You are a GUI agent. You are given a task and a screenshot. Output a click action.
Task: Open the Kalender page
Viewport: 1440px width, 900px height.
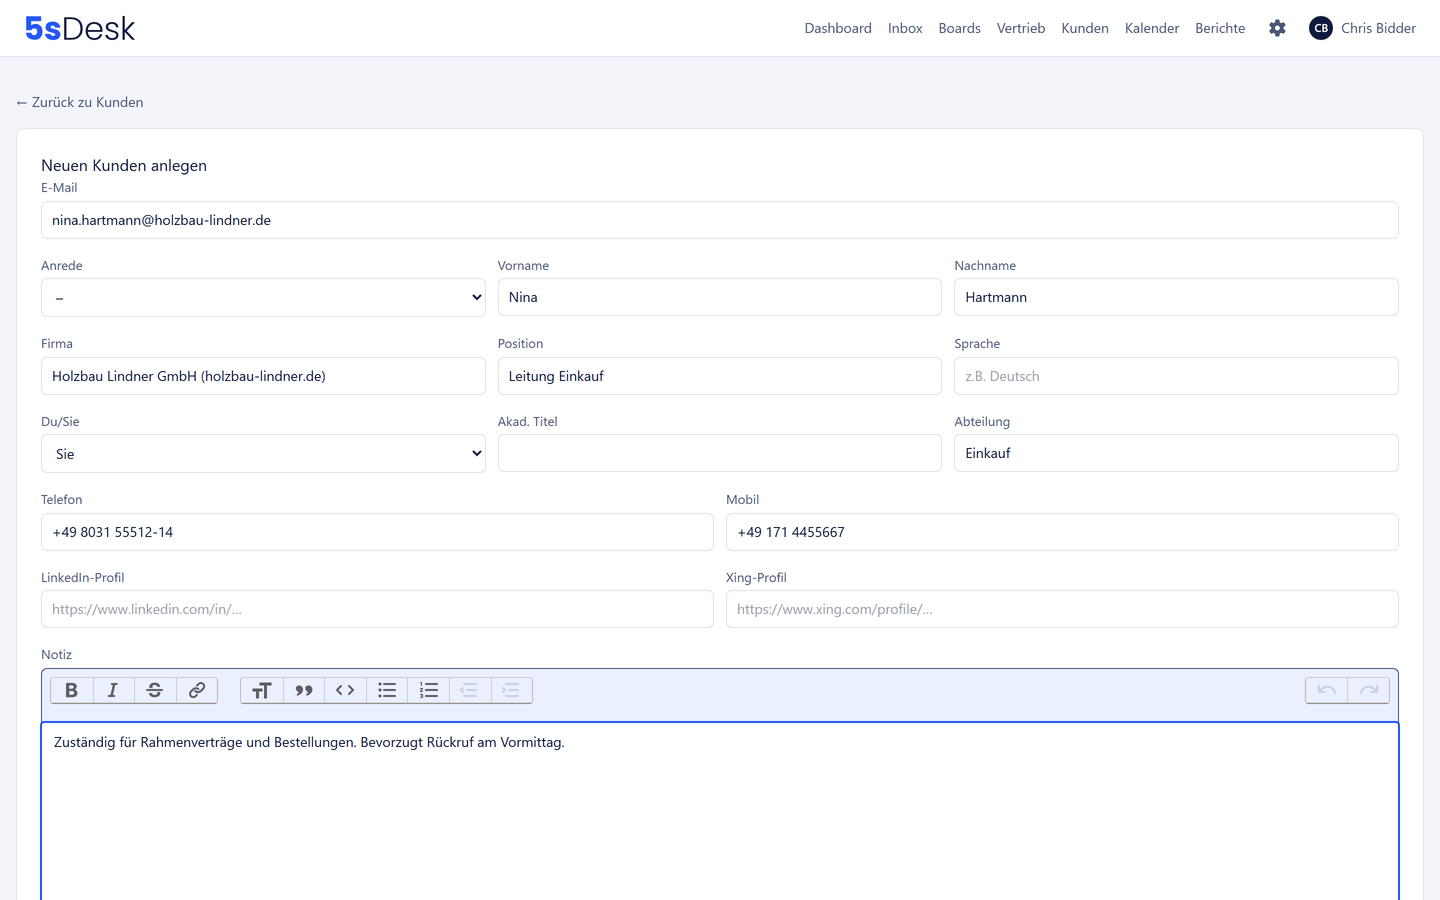pyautogui.click(x=1152, y=28)
